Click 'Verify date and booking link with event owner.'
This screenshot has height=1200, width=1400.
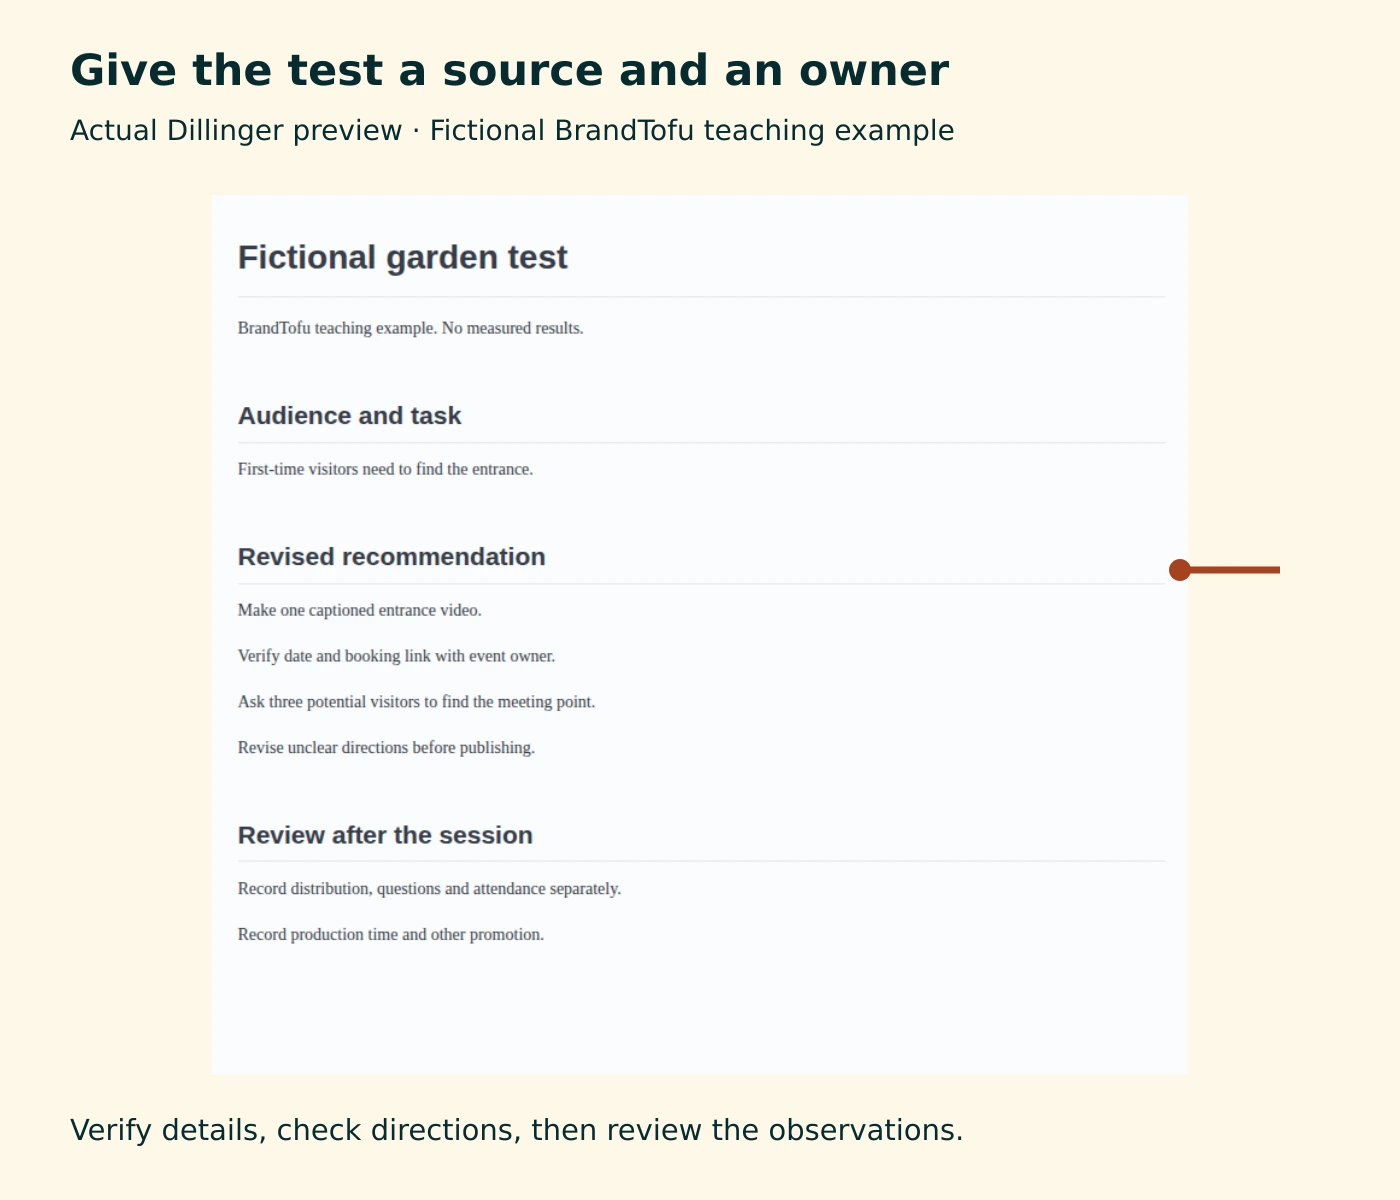[x=396, y=656]
